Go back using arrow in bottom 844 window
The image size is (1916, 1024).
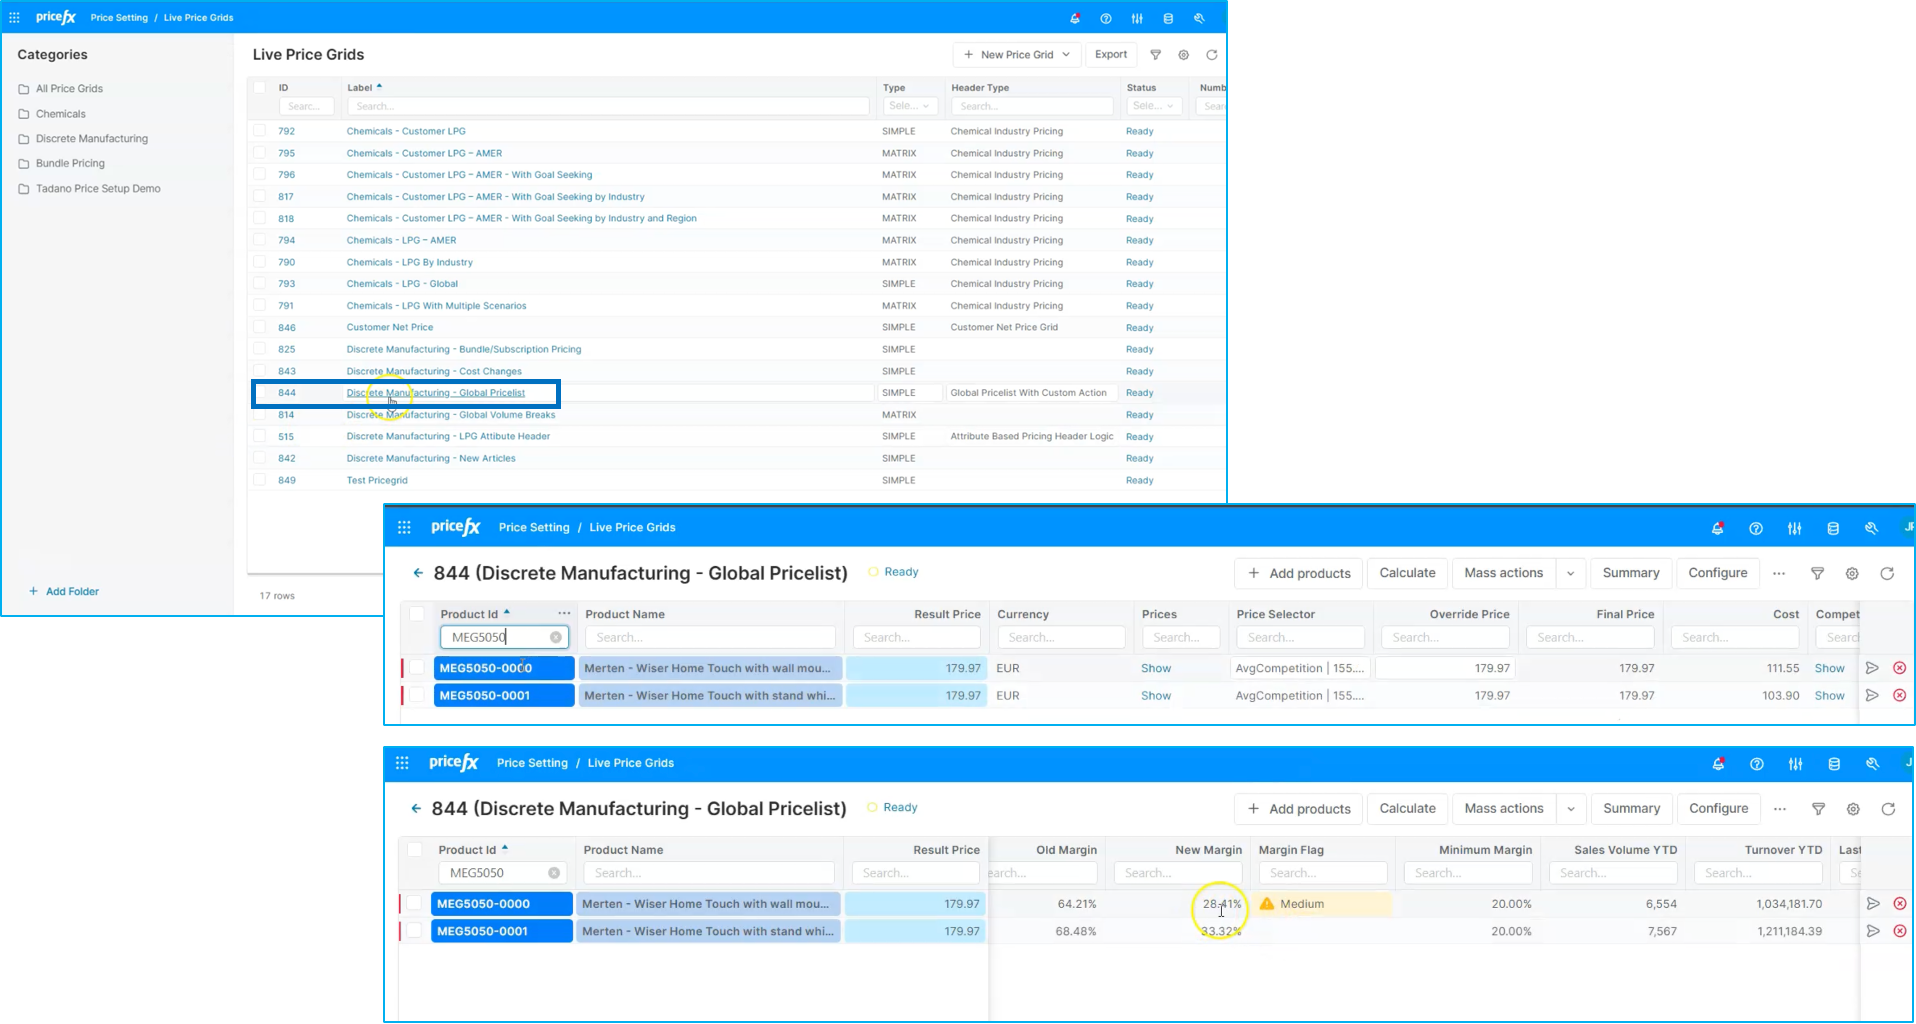[416, 808]
